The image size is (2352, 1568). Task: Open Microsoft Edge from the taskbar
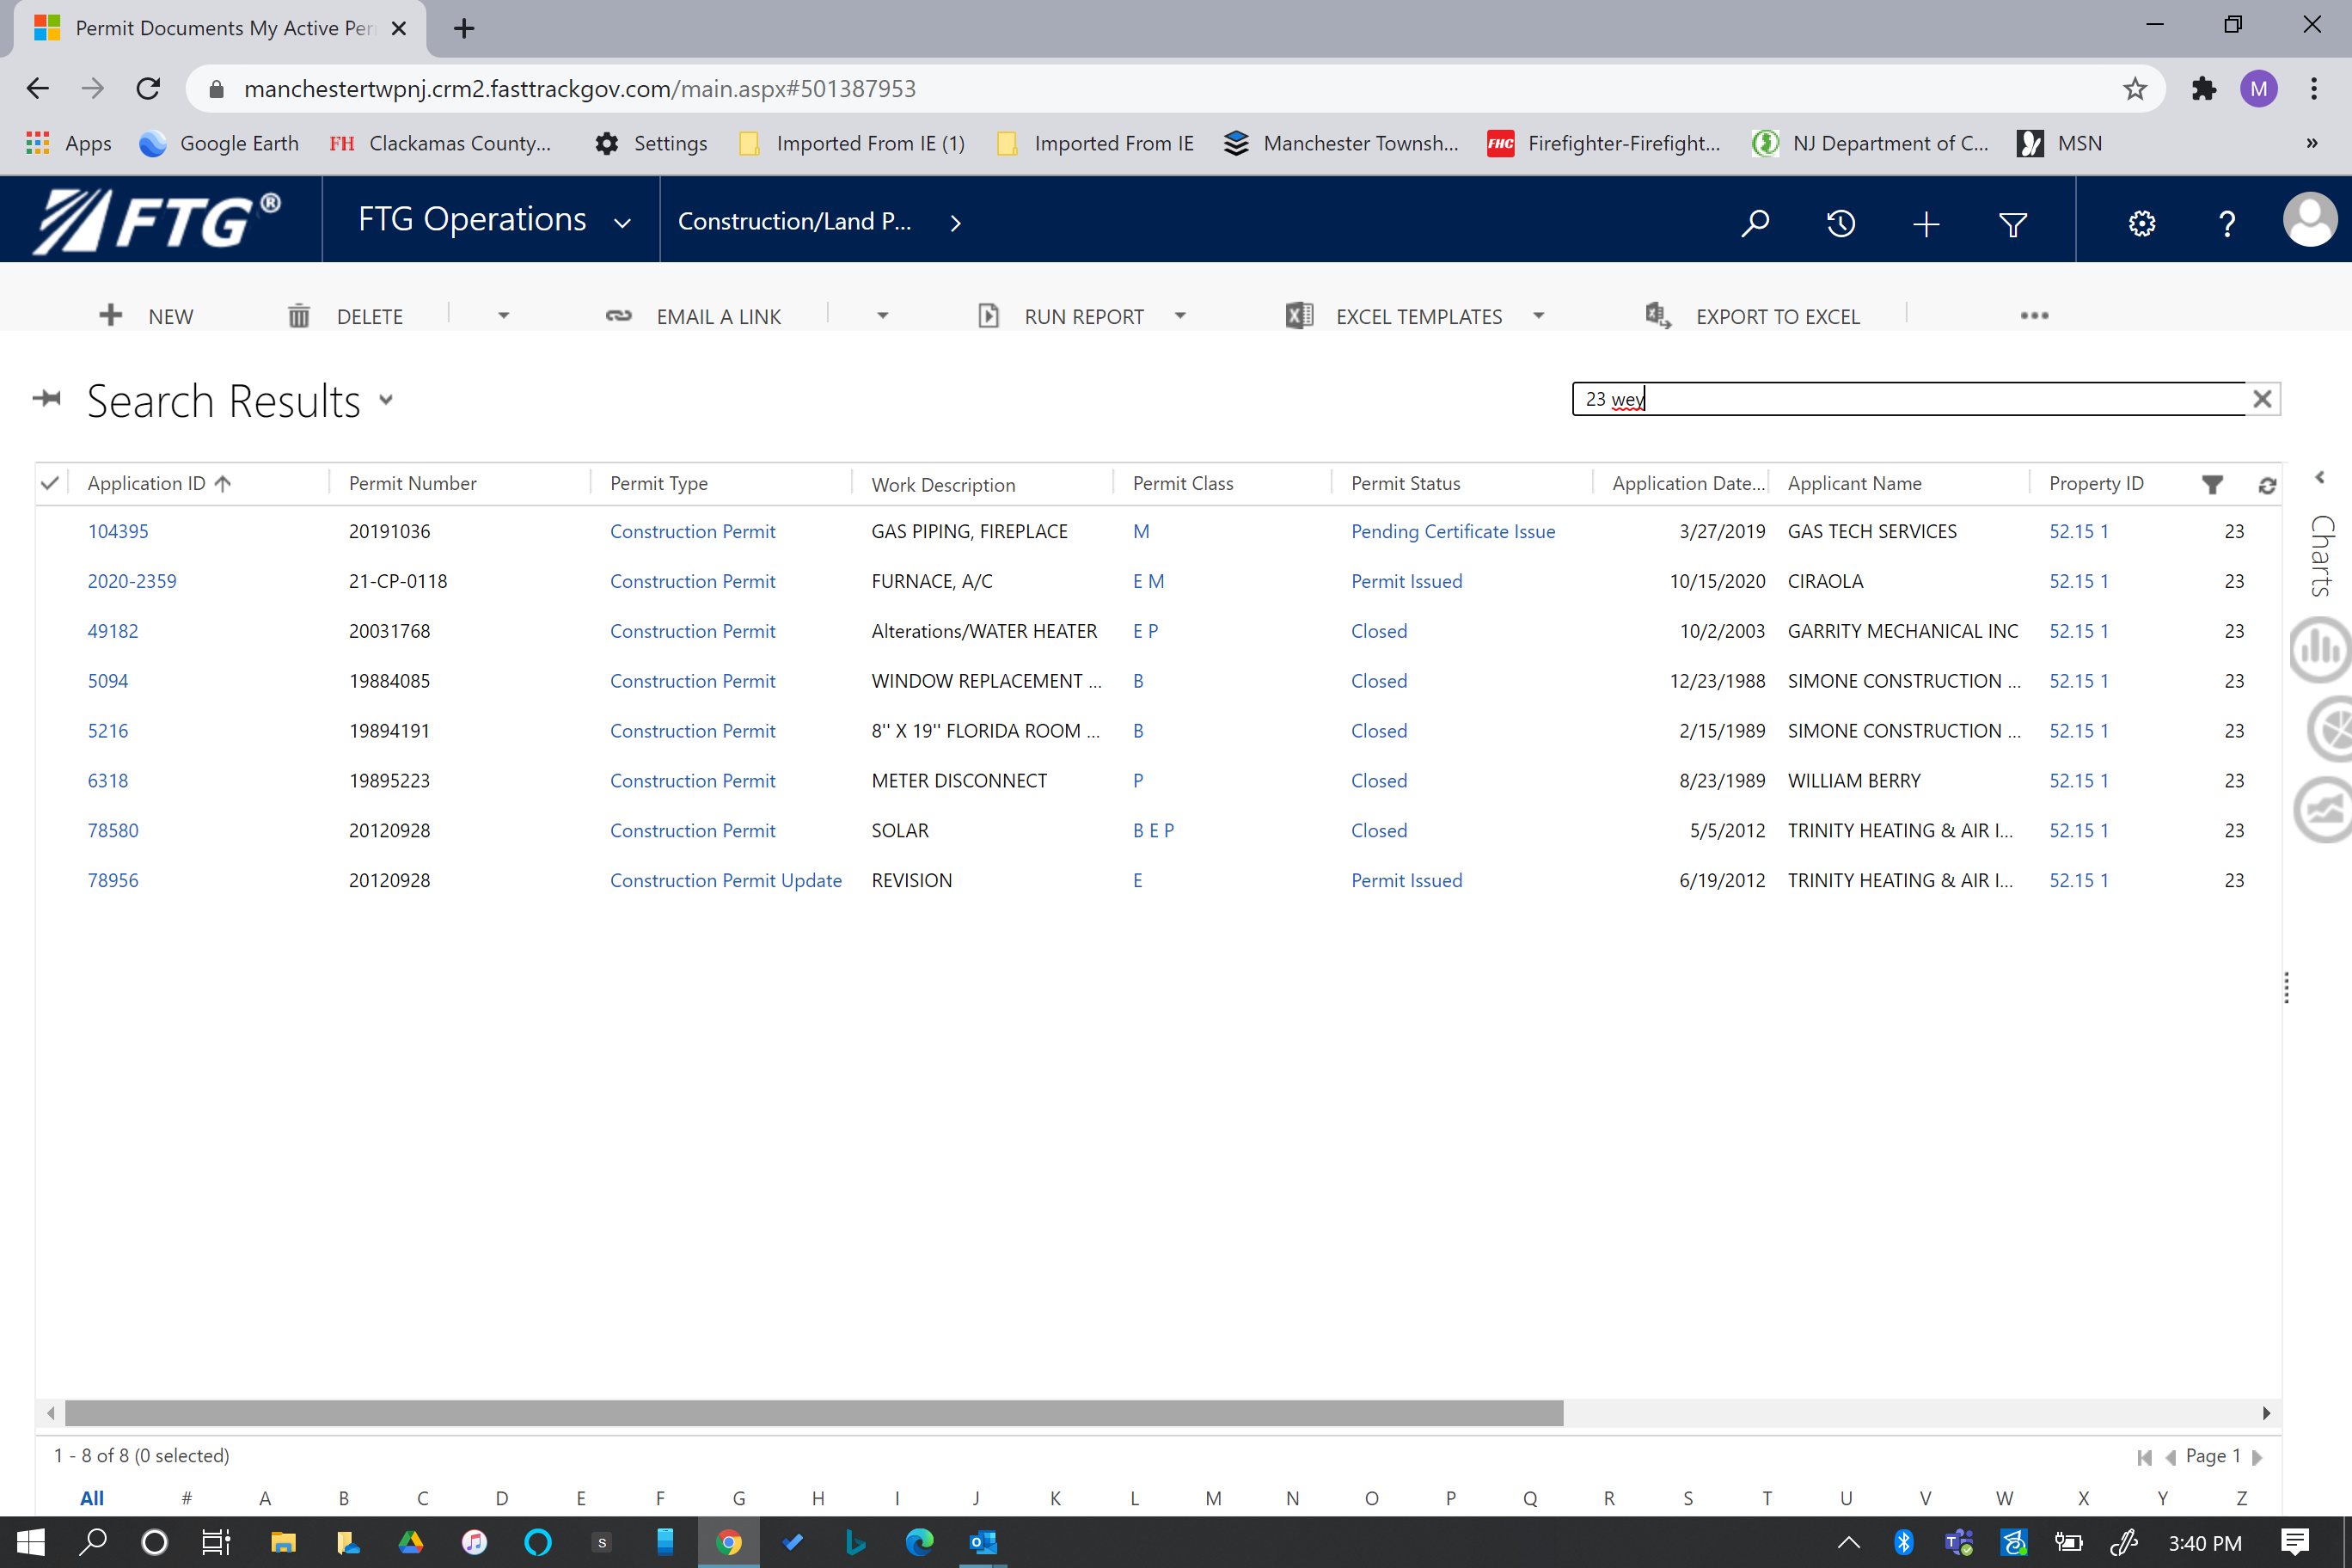(919, 1542)
